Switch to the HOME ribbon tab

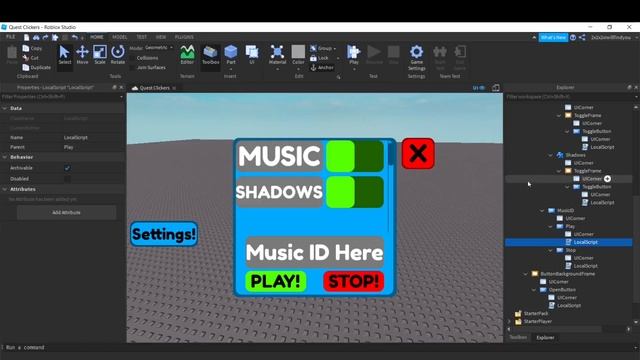tap(97, 37)
